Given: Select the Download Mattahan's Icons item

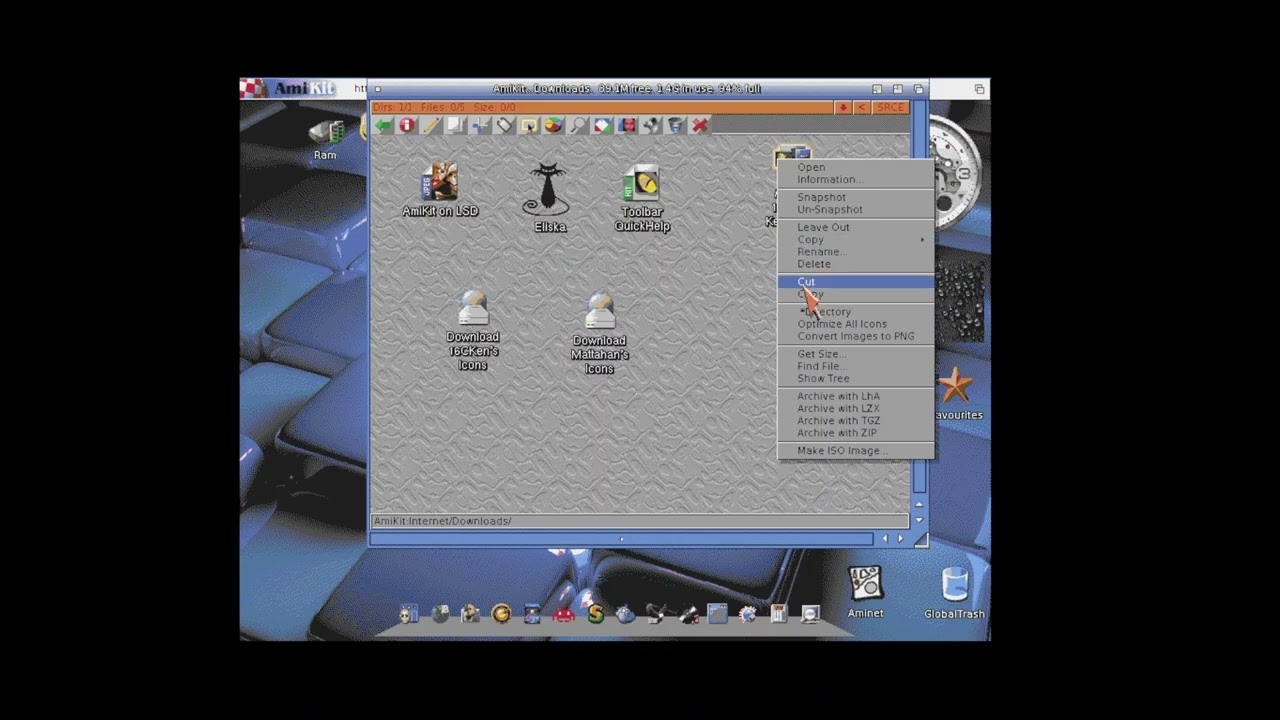Looking at the screenshot, I should 600,334.
